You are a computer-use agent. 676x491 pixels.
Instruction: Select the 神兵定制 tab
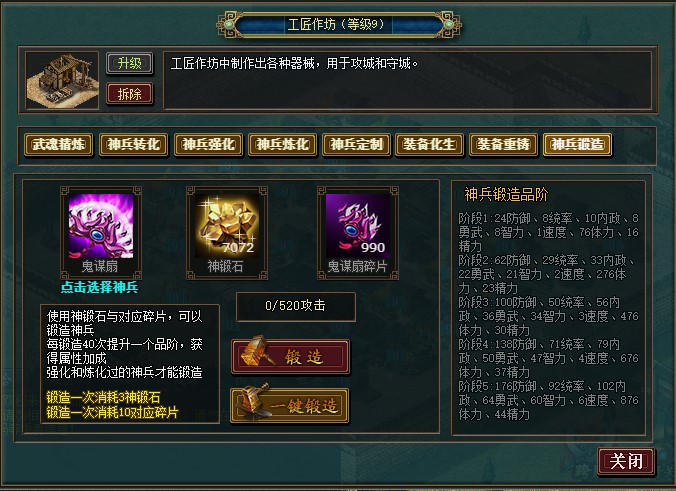click(x=357, y=144)
